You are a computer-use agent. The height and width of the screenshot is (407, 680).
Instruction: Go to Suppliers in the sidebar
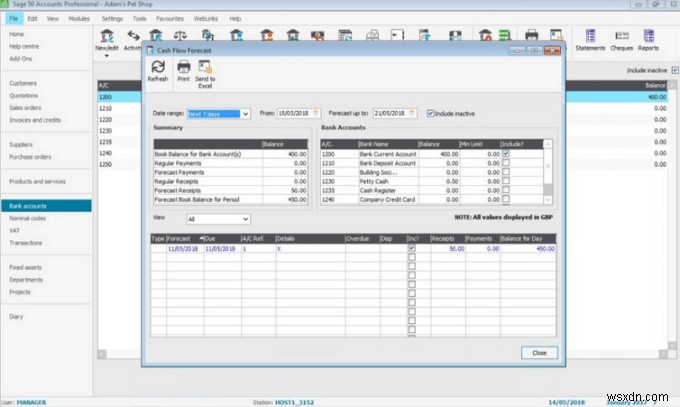point(21,144)
